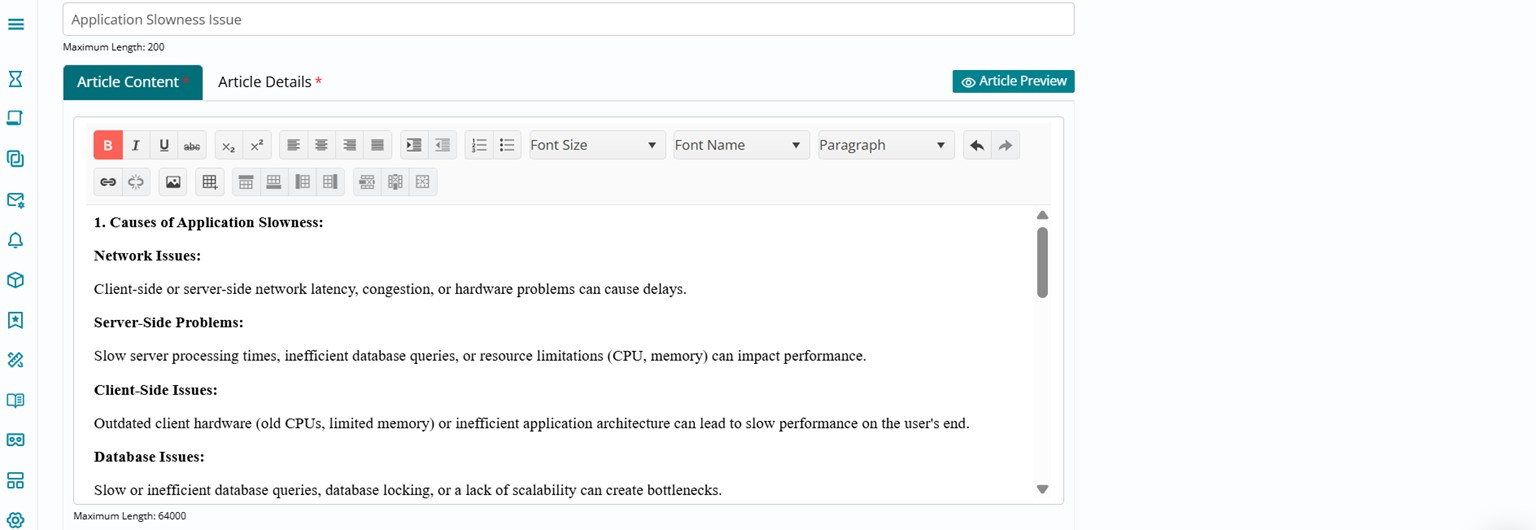1536x530 pixels.
Task: Apply strikethrough using the abc icon
Action: coord(192,145)
